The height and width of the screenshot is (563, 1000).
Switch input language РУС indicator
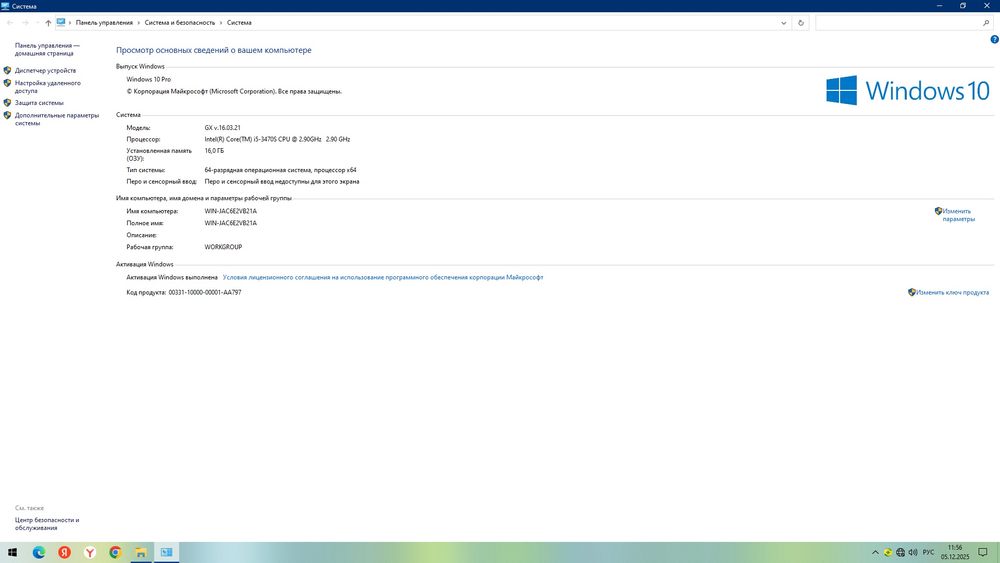pos(929,552)
